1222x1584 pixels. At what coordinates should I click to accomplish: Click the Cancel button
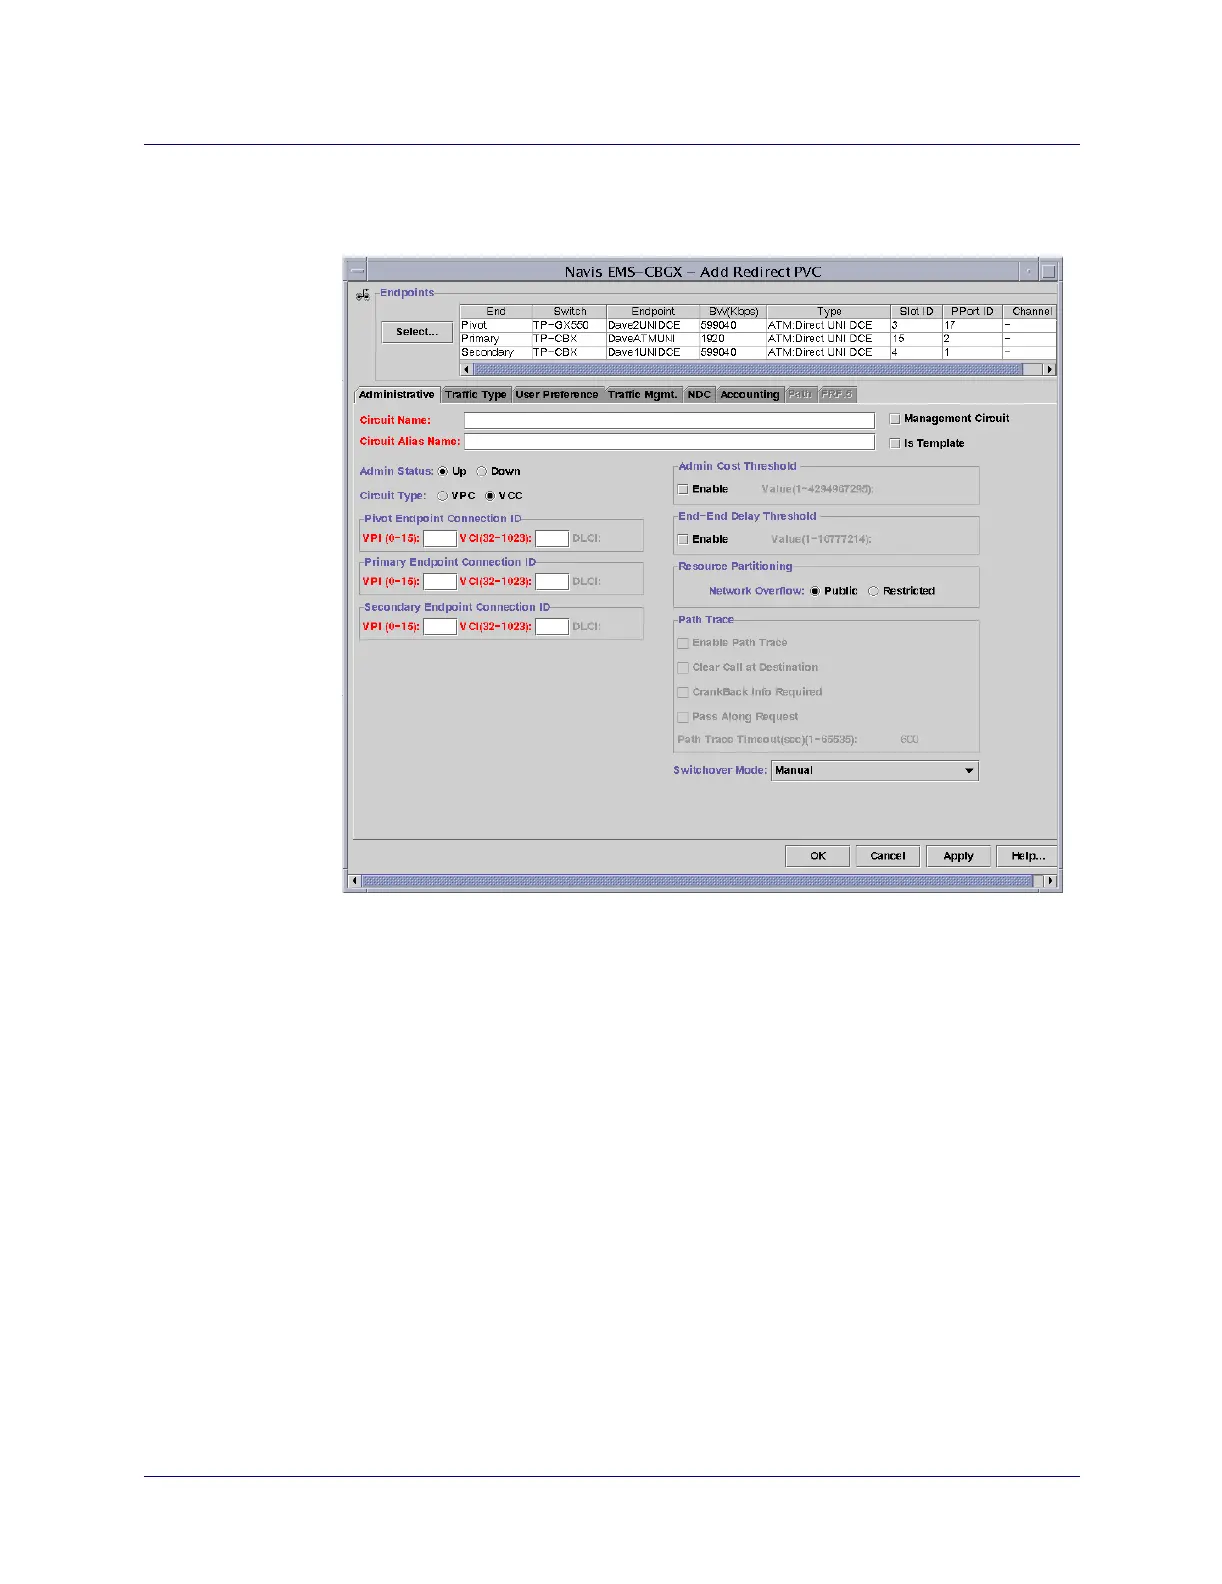pos(887,856)
